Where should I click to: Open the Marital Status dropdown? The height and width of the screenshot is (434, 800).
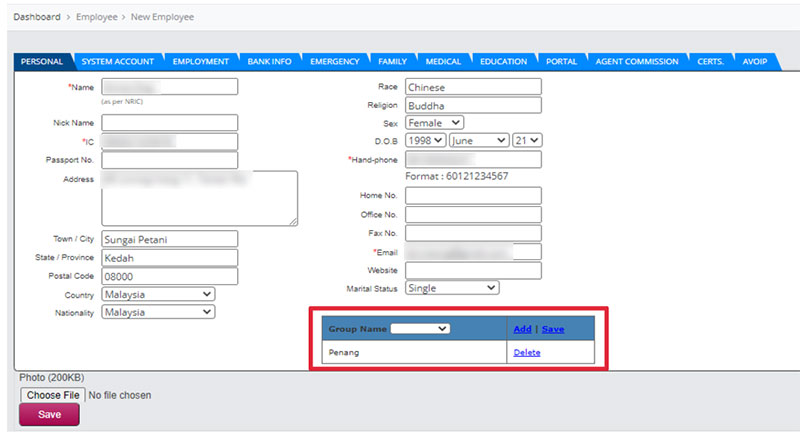pos(451,288)
